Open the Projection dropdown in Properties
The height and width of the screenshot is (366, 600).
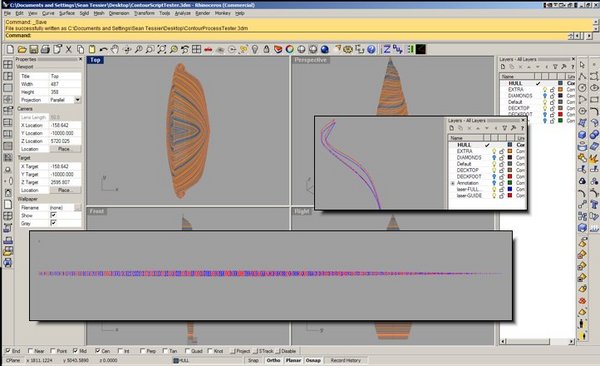tap(77, 100)
